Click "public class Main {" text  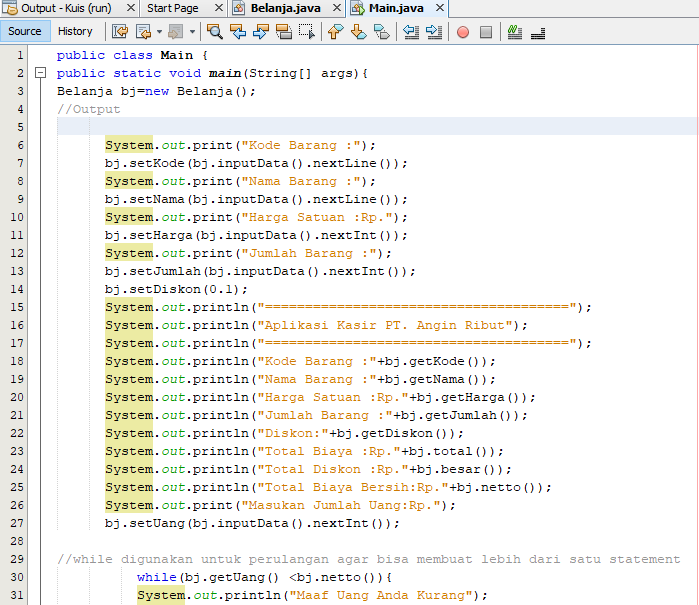[132, 55]
